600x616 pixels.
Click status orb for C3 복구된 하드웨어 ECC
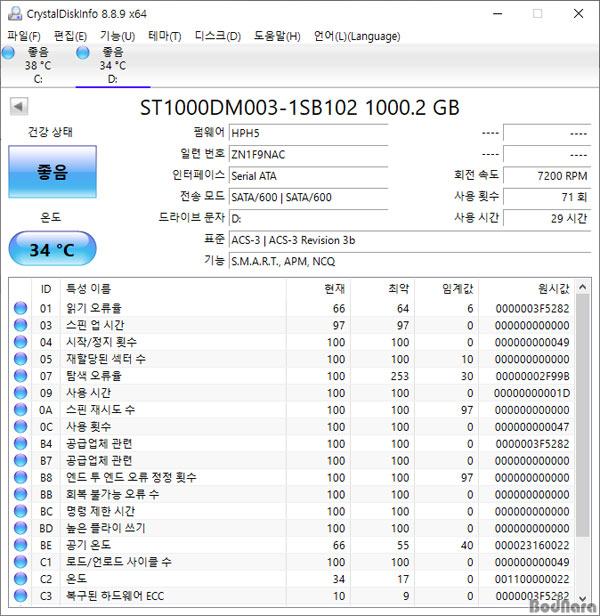(20, 596)
